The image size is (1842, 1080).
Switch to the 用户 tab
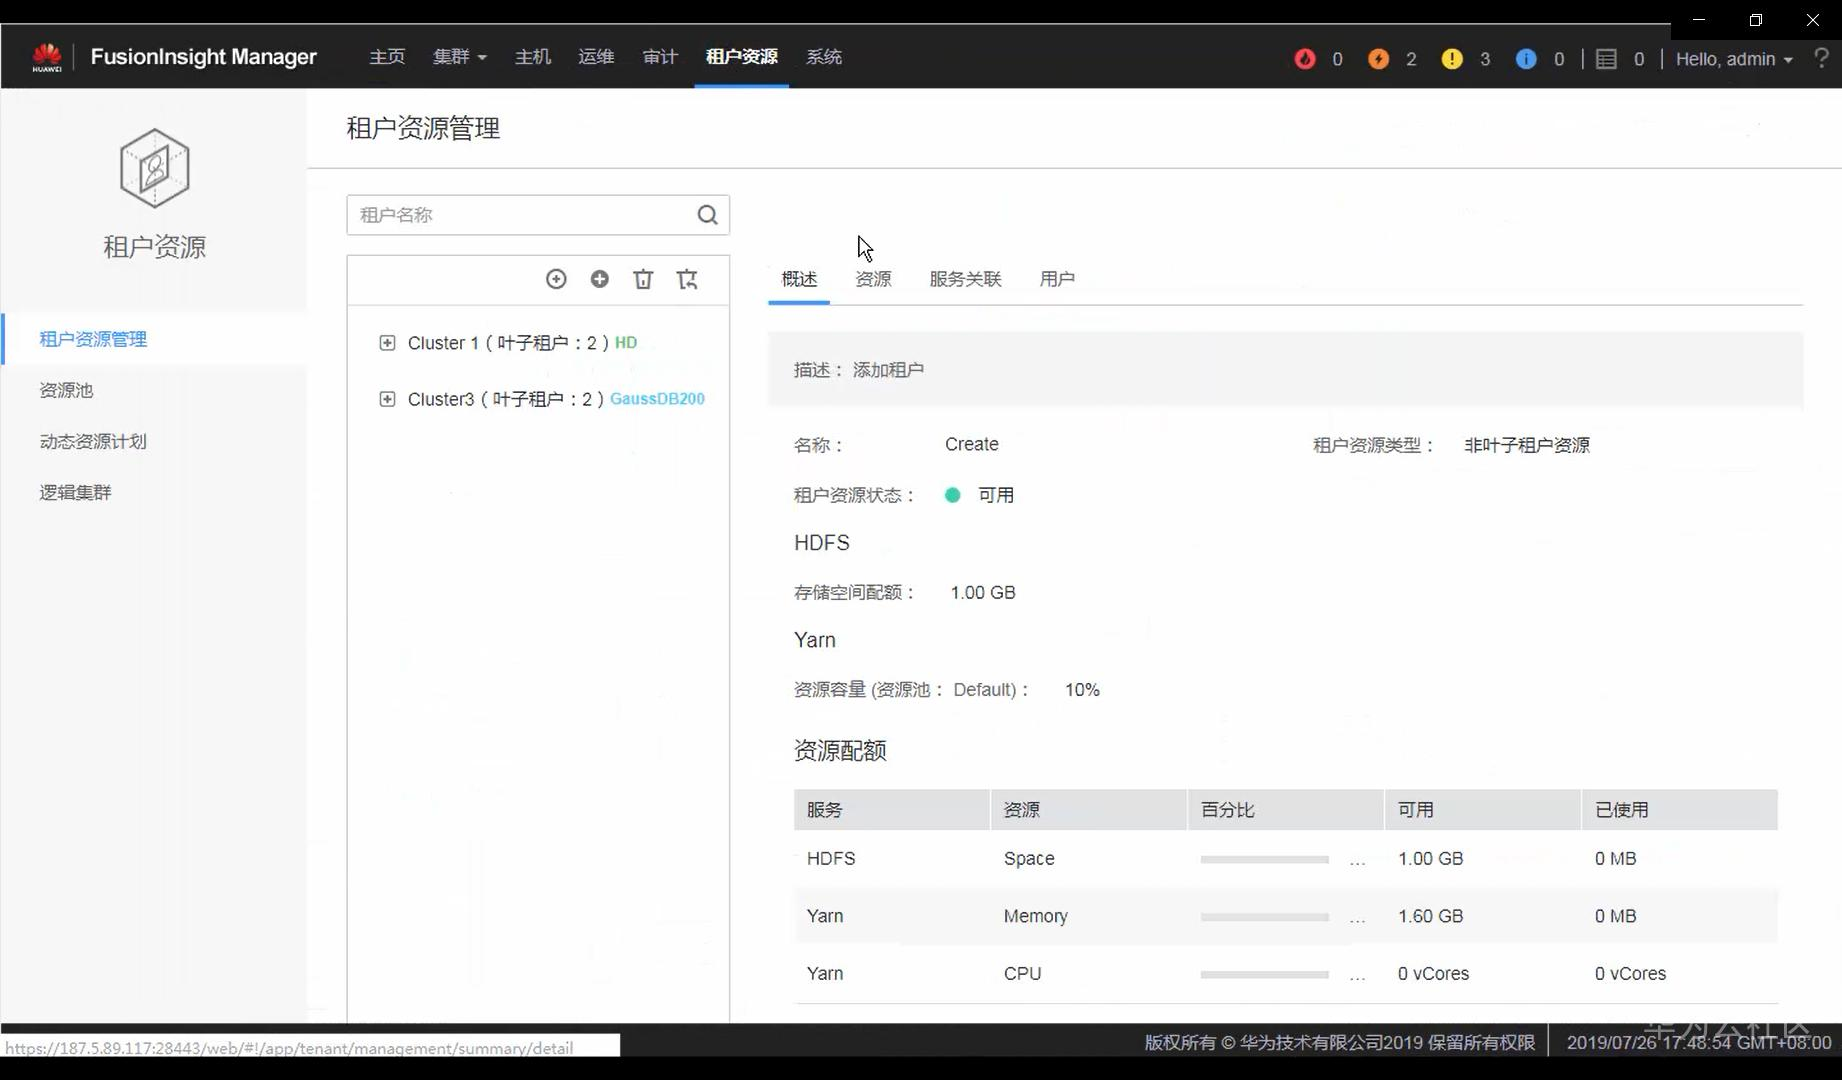coord(1057,279)
